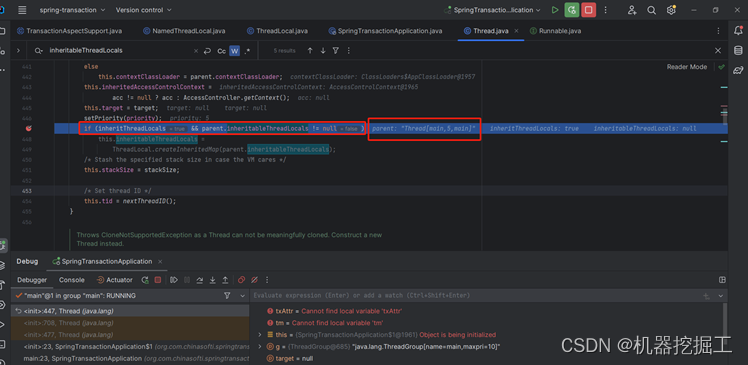Toggle the Regex search option
This screenshot has width=748, height=365.
coord(247,51)
